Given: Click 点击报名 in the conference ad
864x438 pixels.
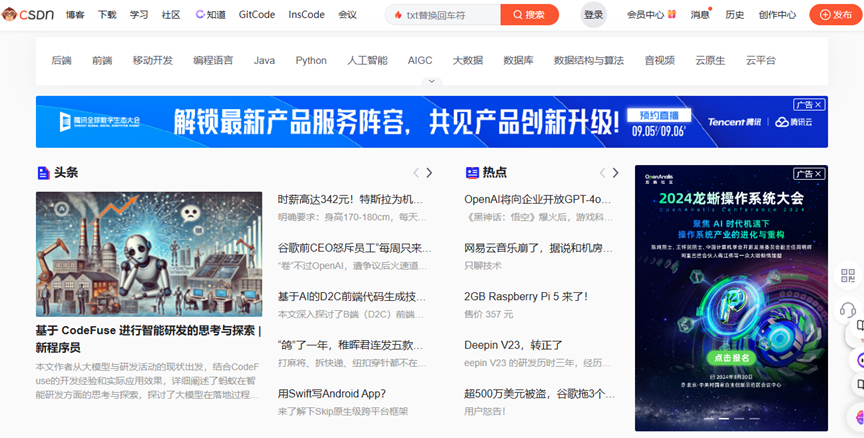Looking at the screenshot, I should click(731, 358).
